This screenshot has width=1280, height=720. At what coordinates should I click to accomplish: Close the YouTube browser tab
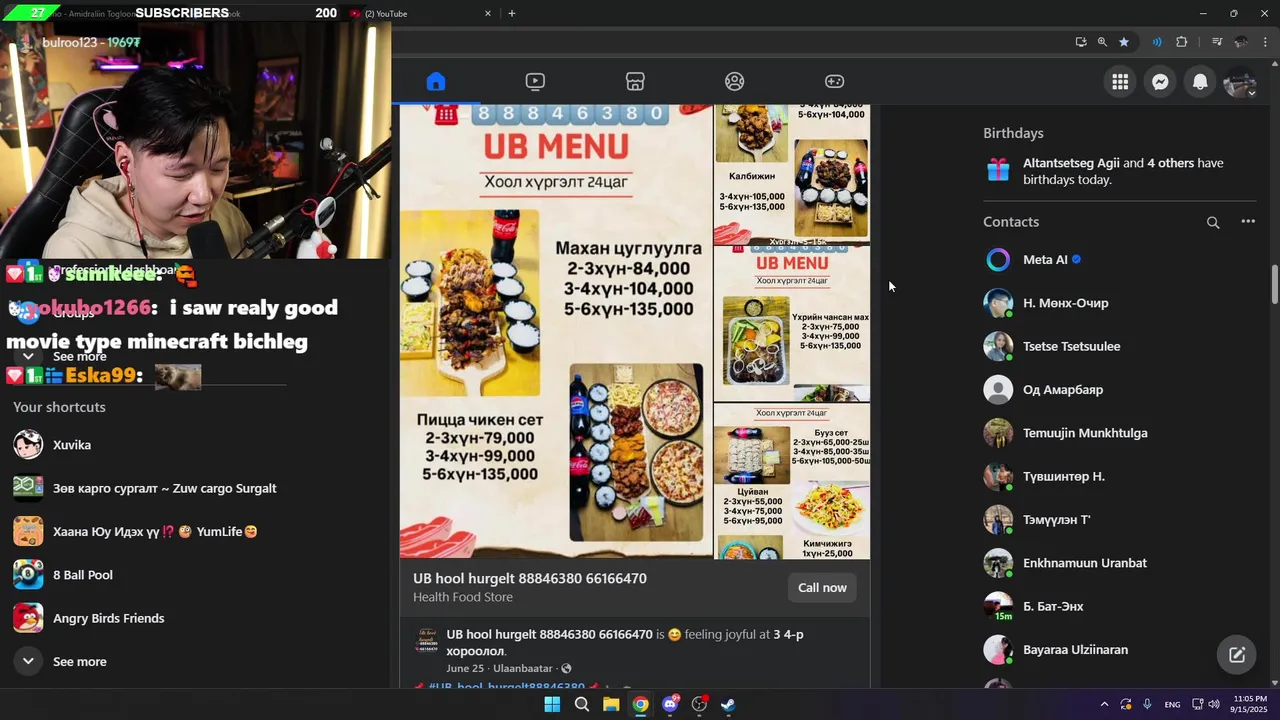click(x=488, y=13)
